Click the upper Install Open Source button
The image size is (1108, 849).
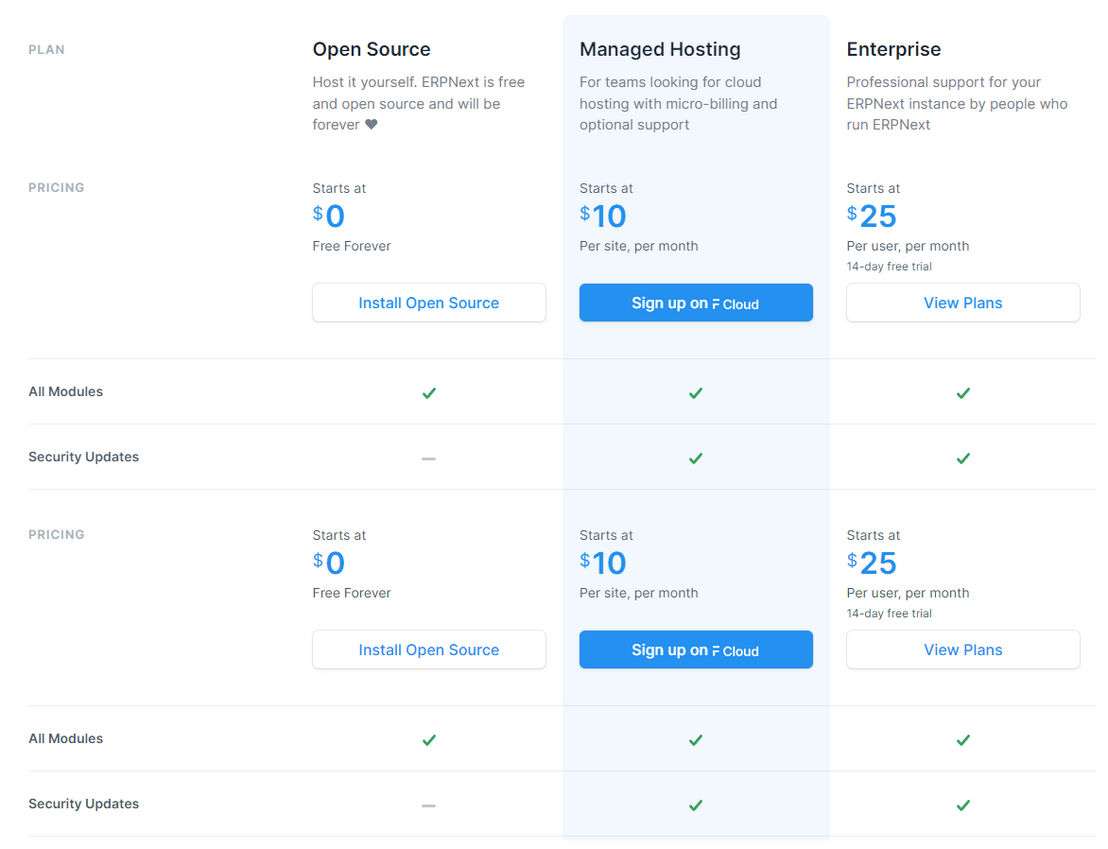pyautogui.click(x=429, y=303)
